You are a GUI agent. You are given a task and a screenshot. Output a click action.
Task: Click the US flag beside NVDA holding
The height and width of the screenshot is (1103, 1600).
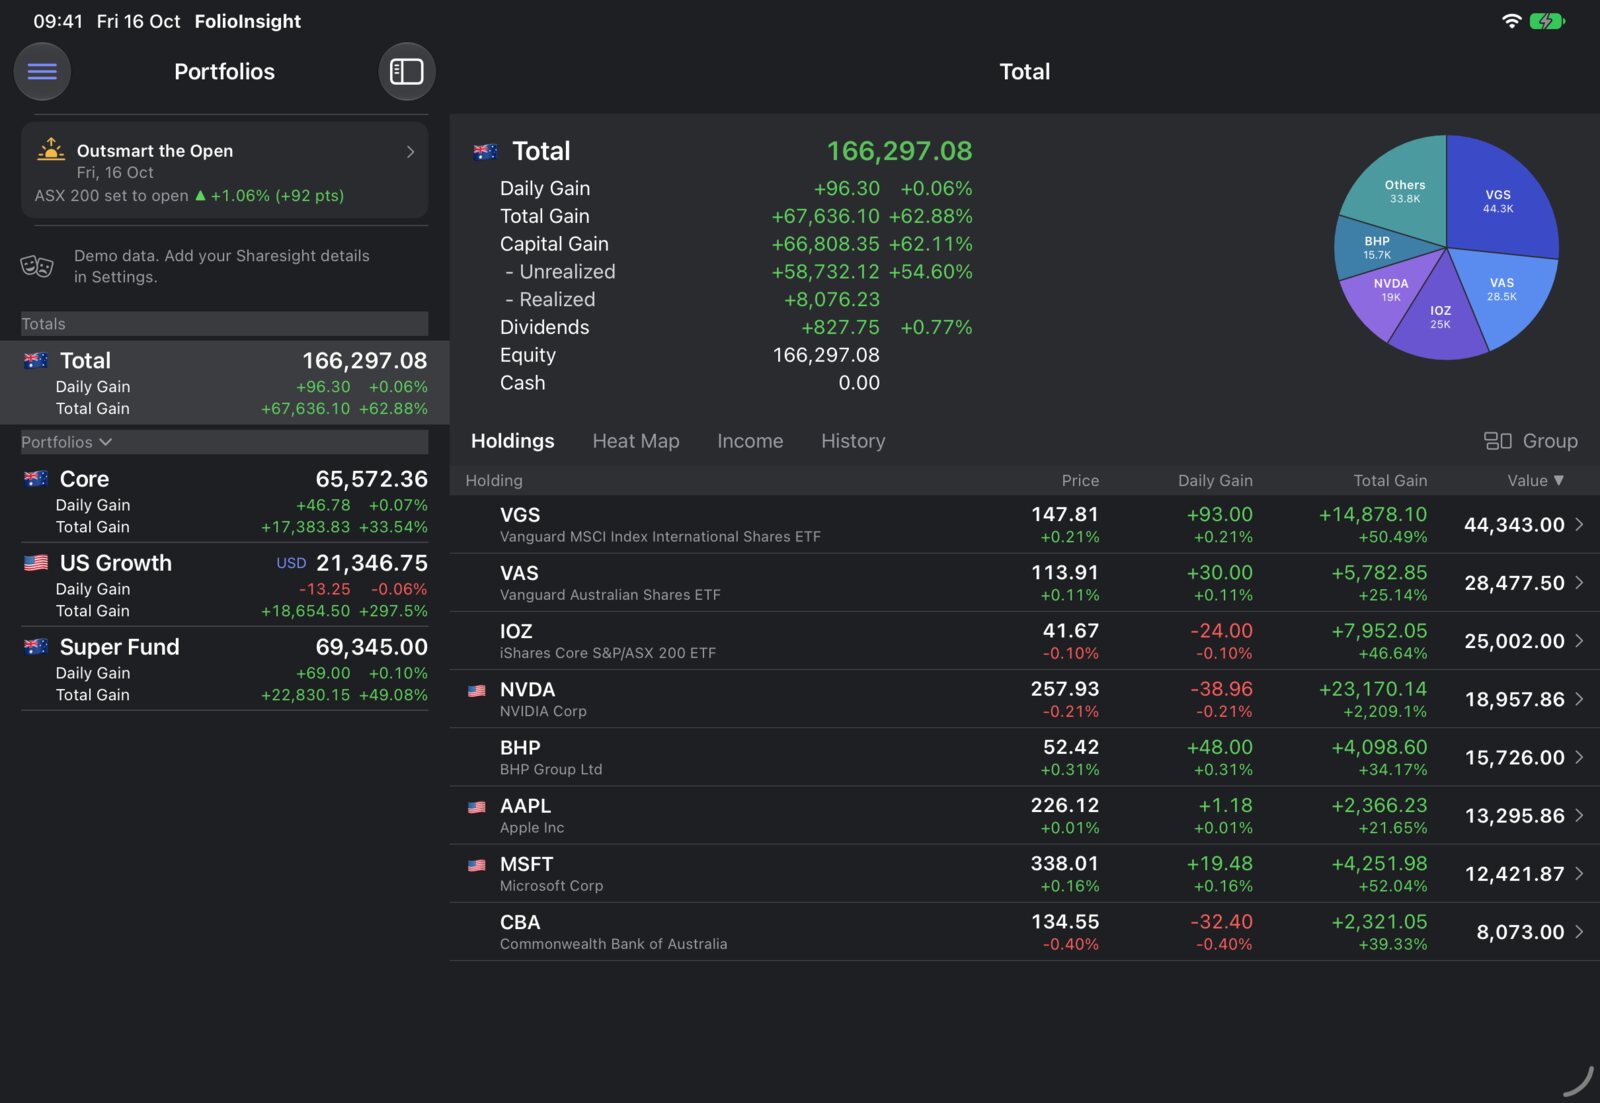click(477, 690)
